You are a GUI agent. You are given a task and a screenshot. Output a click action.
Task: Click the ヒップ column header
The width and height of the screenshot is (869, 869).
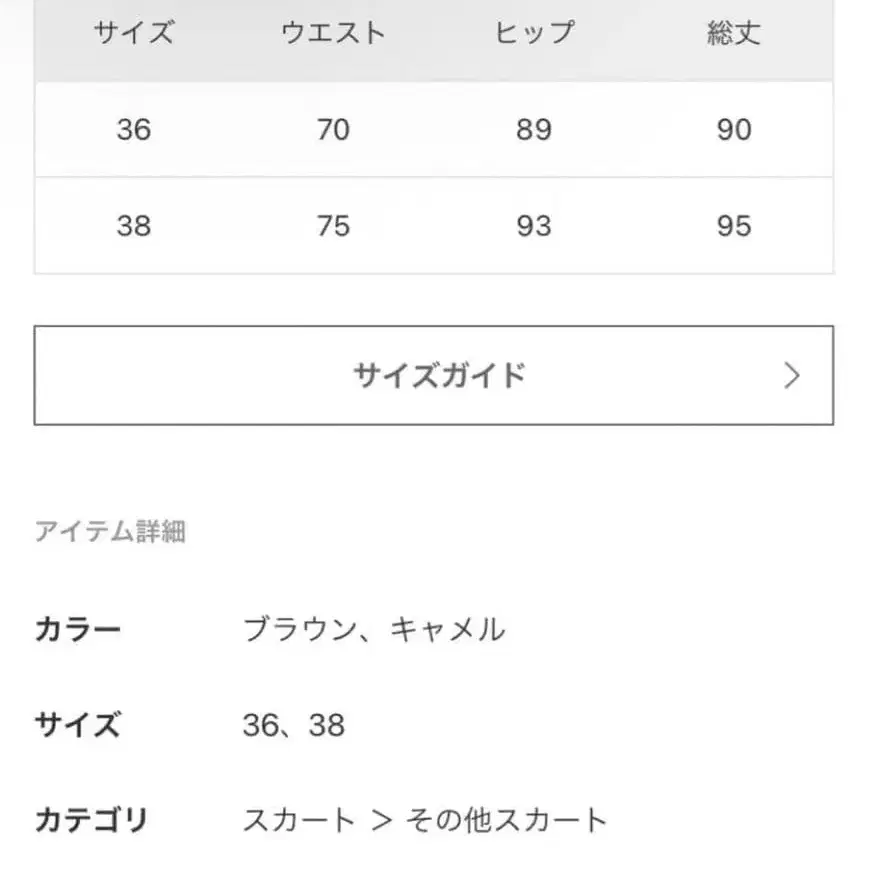[532, 33]
